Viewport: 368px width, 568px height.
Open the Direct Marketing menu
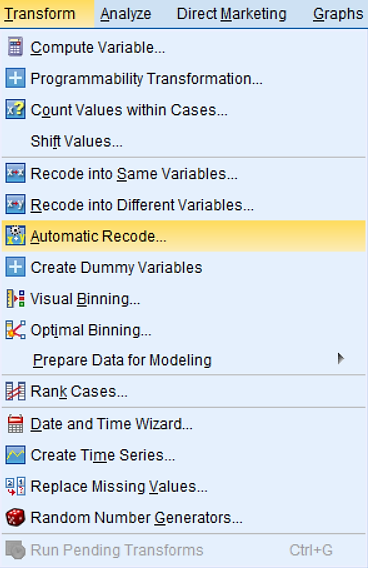[231, 14]
